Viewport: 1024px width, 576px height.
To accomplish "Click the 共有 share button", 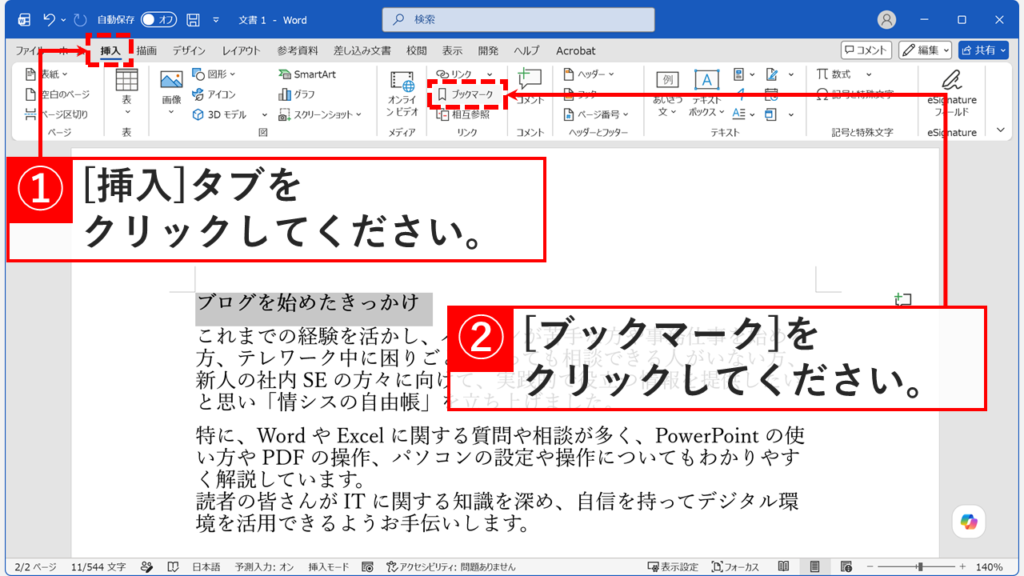I will (x=984, y=50).
